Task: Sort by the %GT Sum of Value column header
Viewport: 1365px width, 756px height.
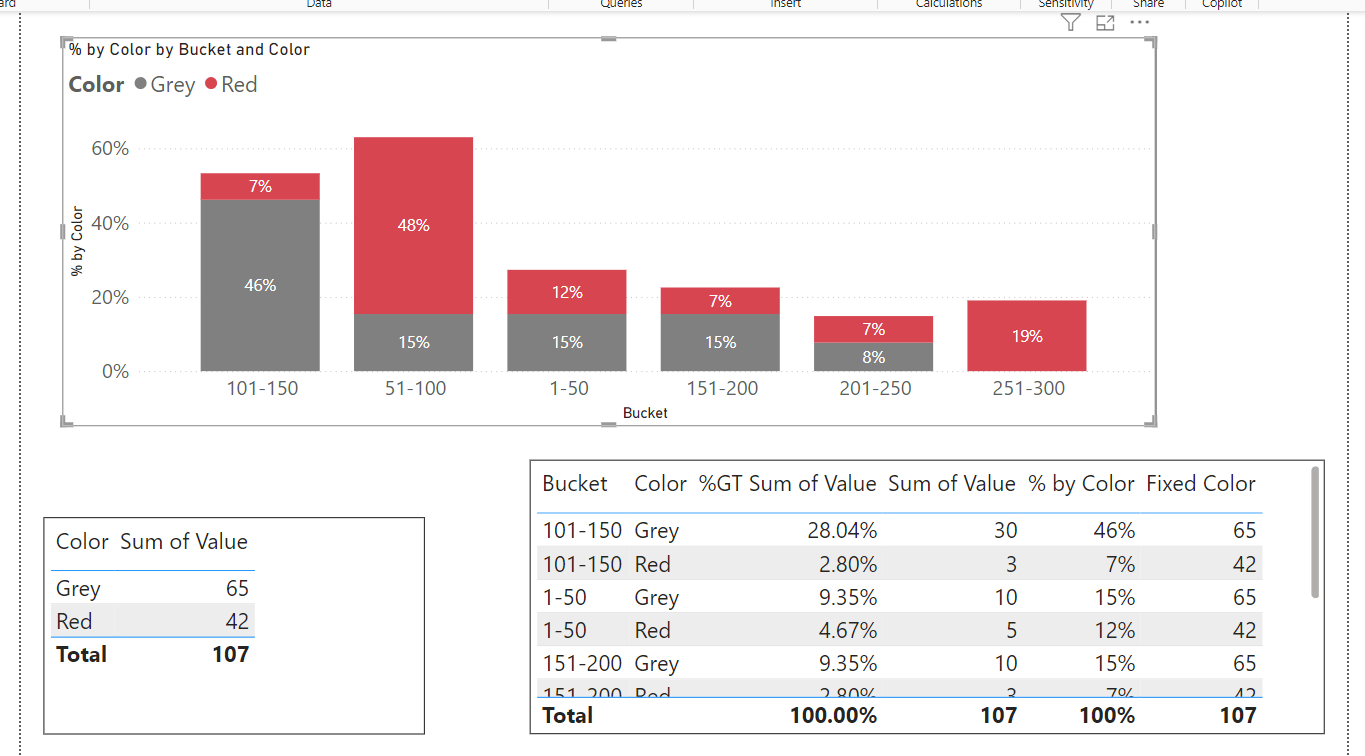Action: click(x=787, y=484)
